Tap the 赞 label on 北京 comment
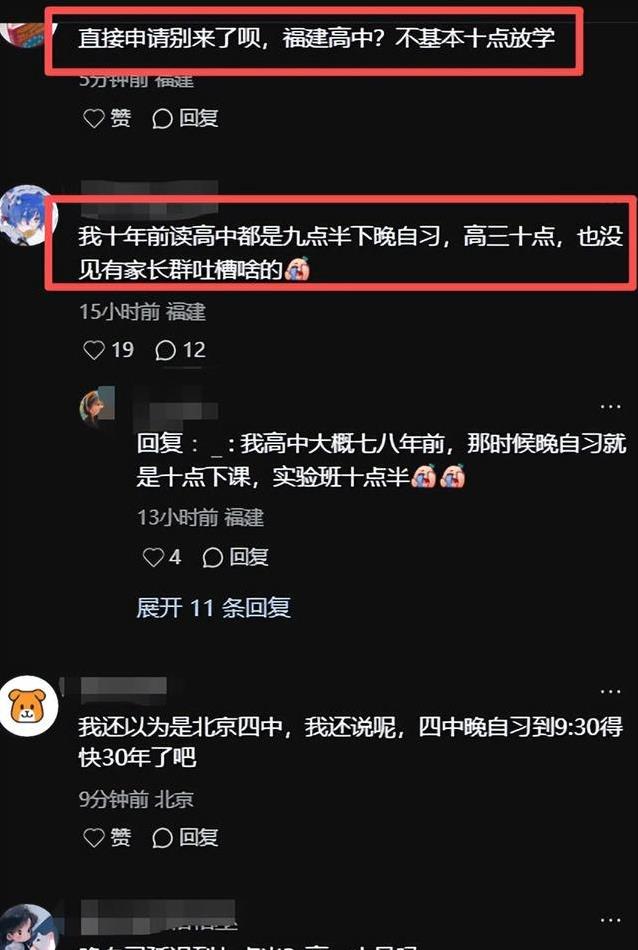The height and width of the screenshot is (950, 638). click(x=121, y=838)
